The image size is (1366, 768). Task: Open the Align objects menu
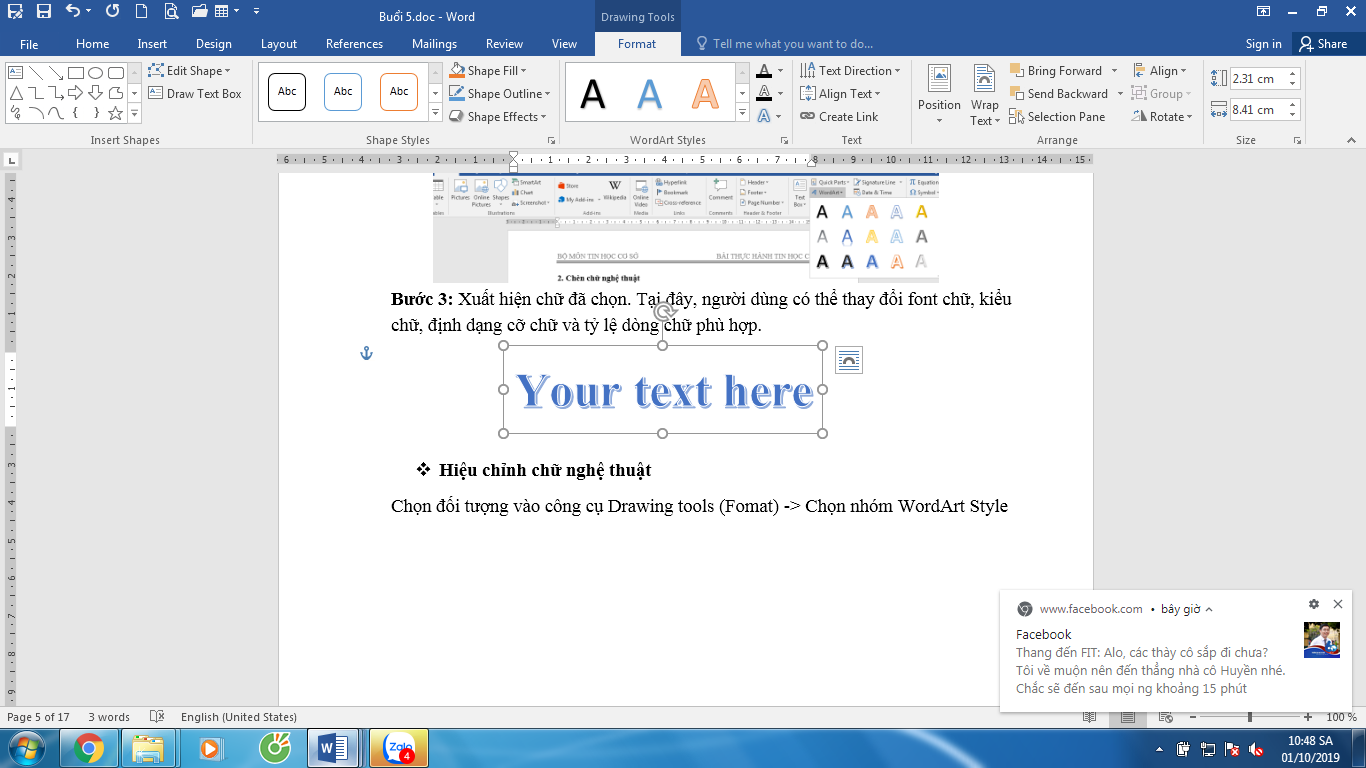pyautogui.click(x=1160, y=71)
